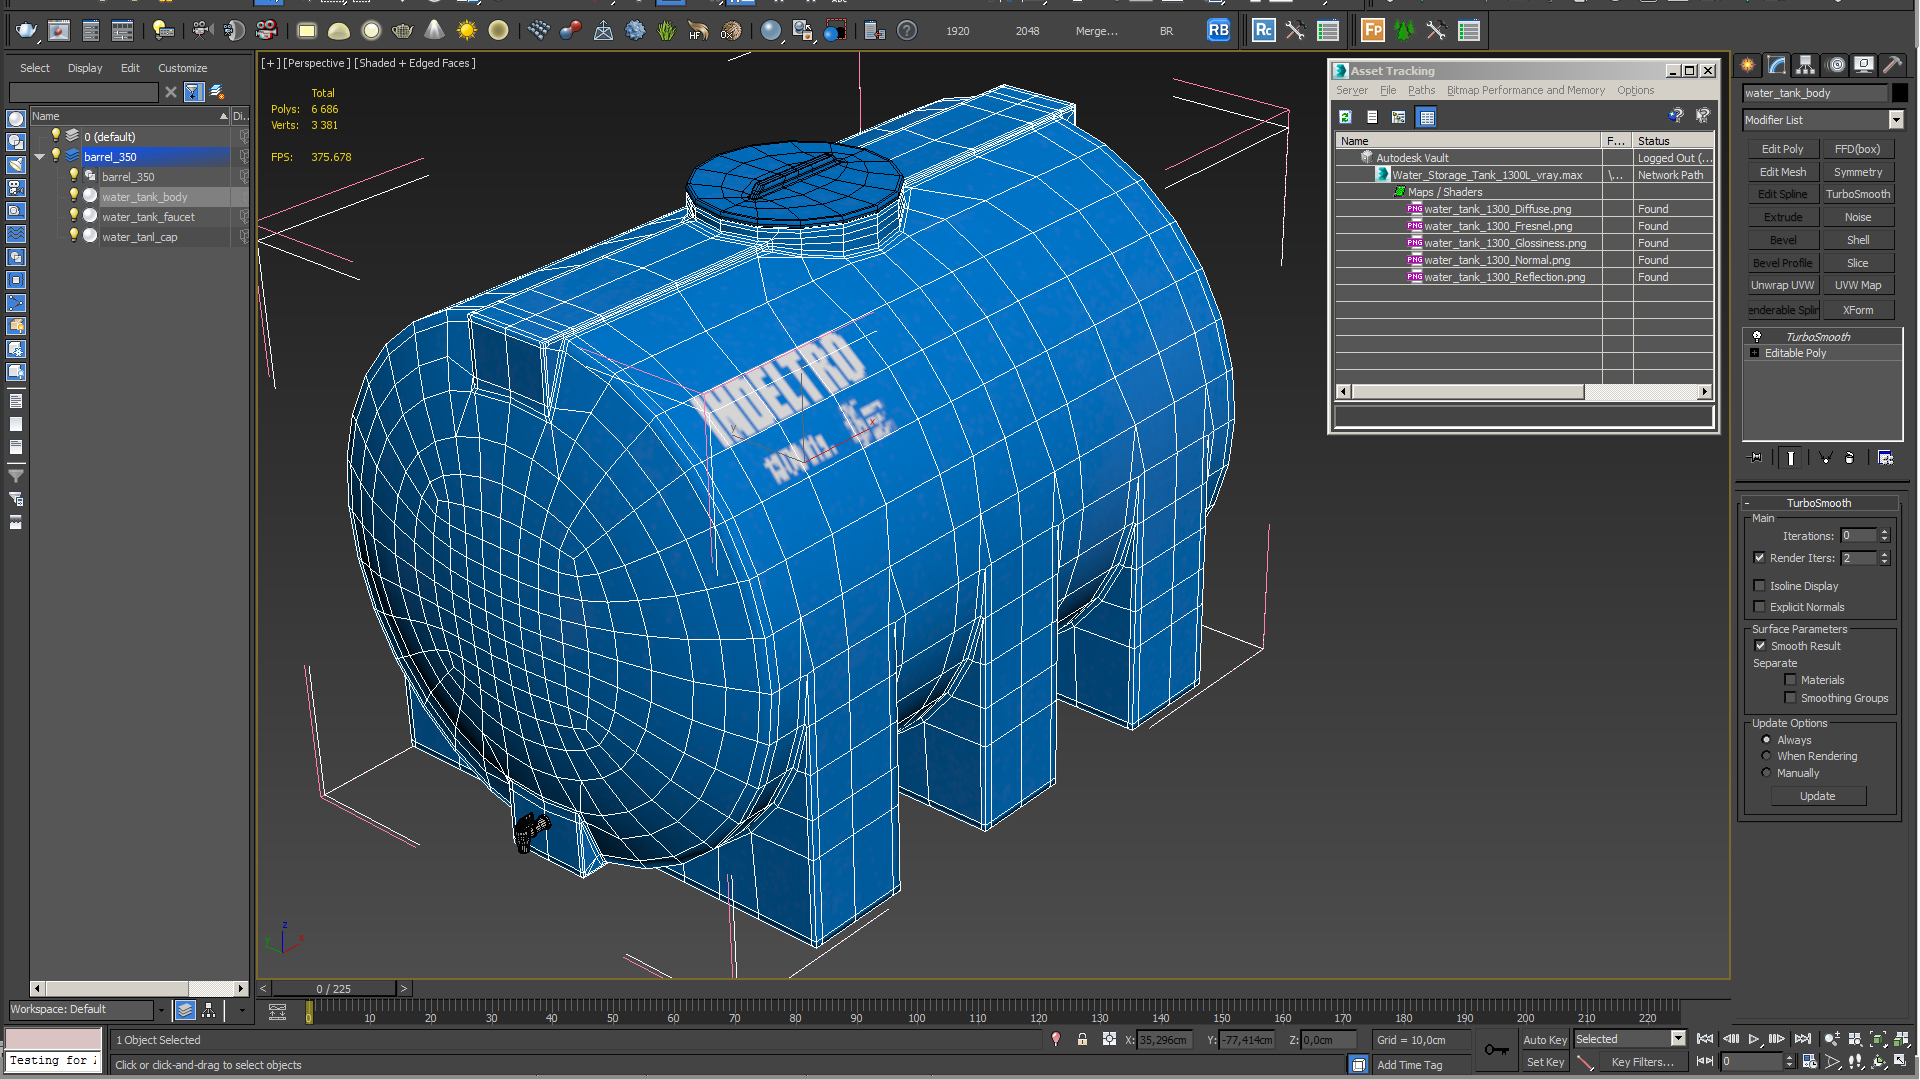This screenshot has width=1920, height=1080.
Task: Click the cone primitive icon
Action: 434,31
